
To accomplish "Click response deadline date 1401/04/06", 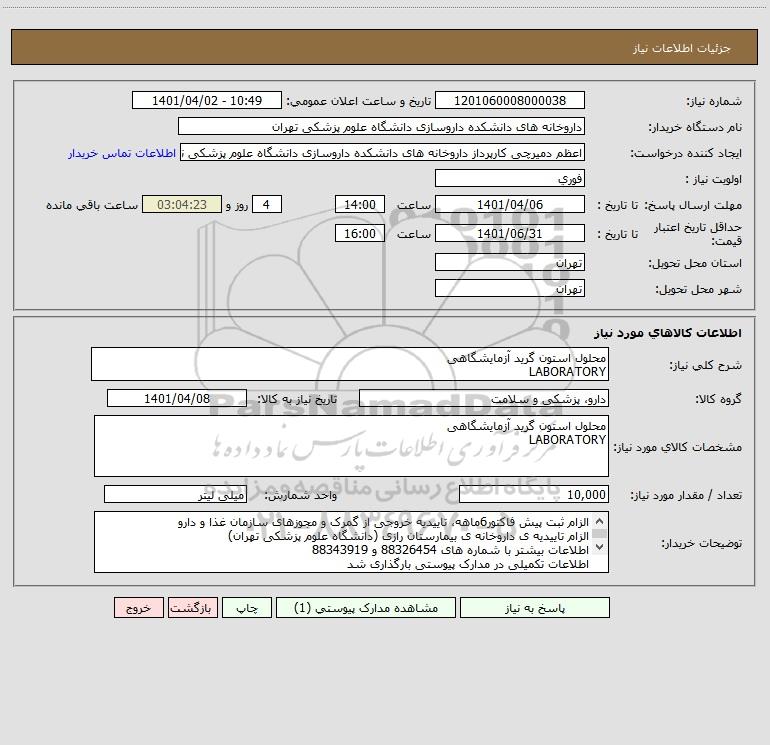I will coord(510,204).
